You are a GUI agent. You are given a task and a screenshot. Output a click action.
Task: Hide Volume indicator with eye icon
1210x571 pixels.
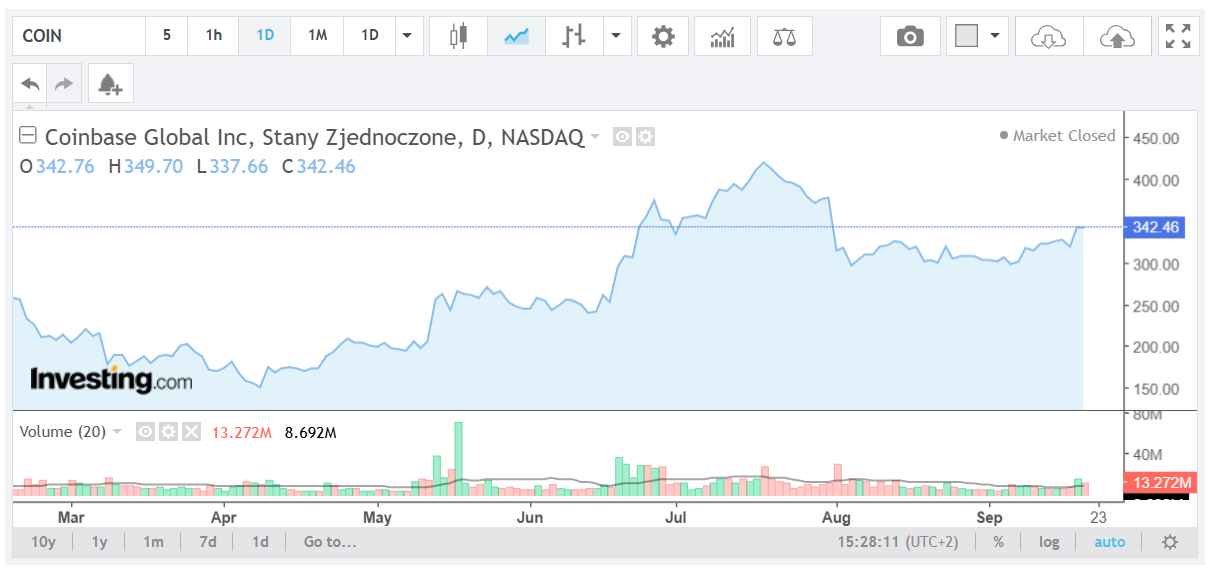[x=145, y=432]
